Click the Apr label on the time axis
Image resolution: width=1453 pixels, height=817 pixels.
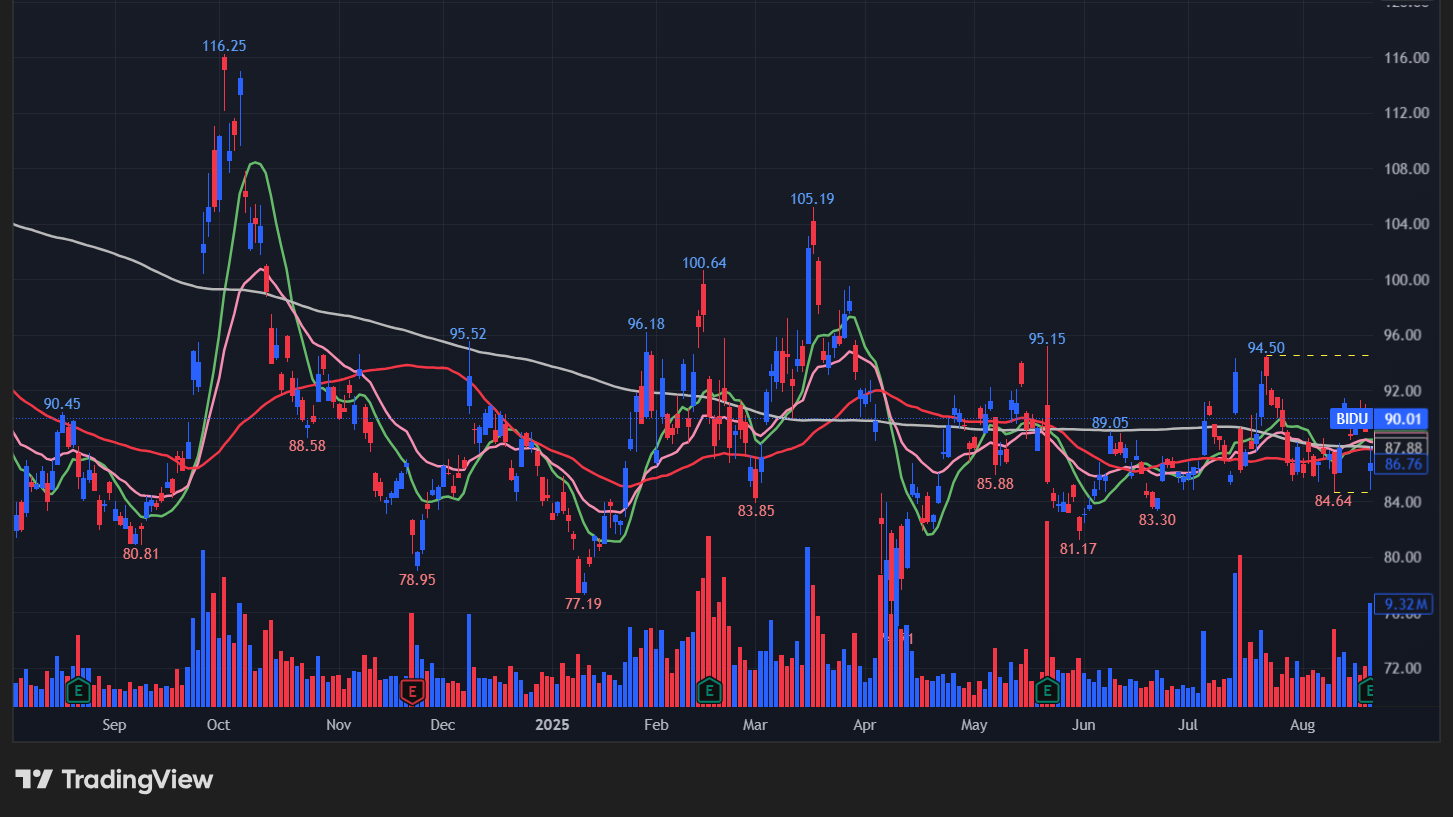(865, 725)
